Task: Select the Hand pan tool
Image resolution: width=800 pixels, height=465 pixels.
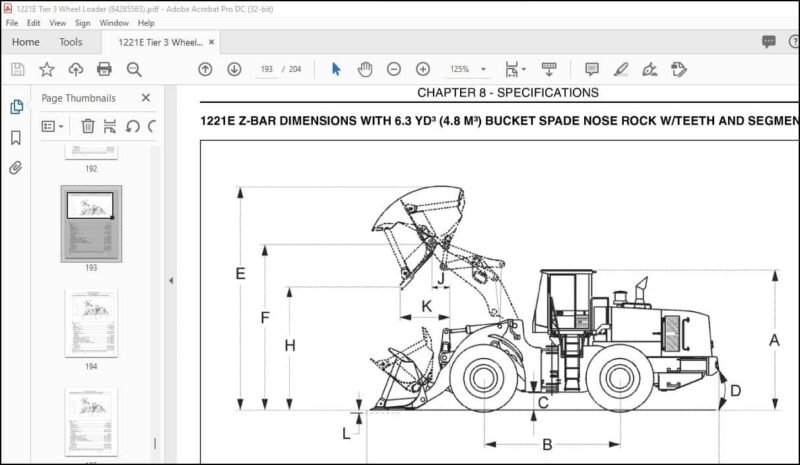Action: click(365, 69)
